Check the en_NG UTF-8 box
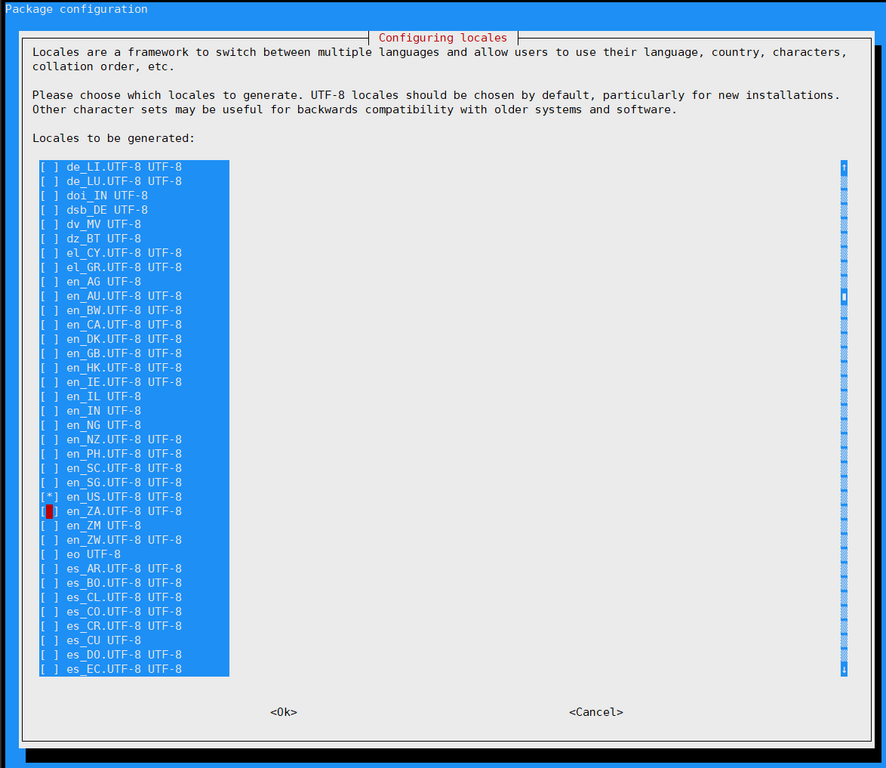This screenshot has height=768, width=886. pyautogui.click(x=49, y=426)
